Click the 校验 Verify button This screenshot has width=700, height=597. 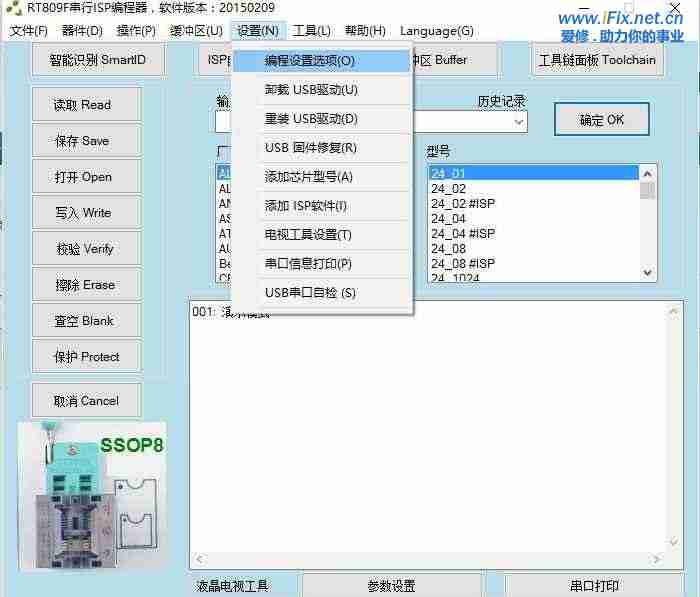pos(87,249)
